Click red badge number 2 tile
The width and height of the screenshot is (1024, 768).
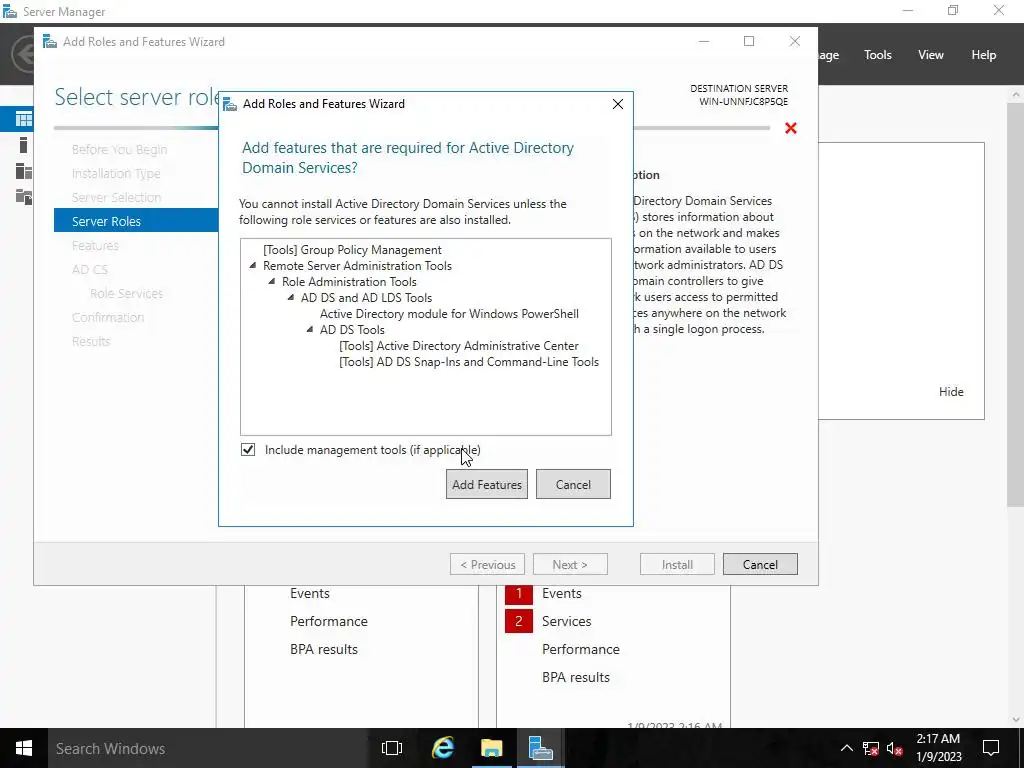coord(519,621)
